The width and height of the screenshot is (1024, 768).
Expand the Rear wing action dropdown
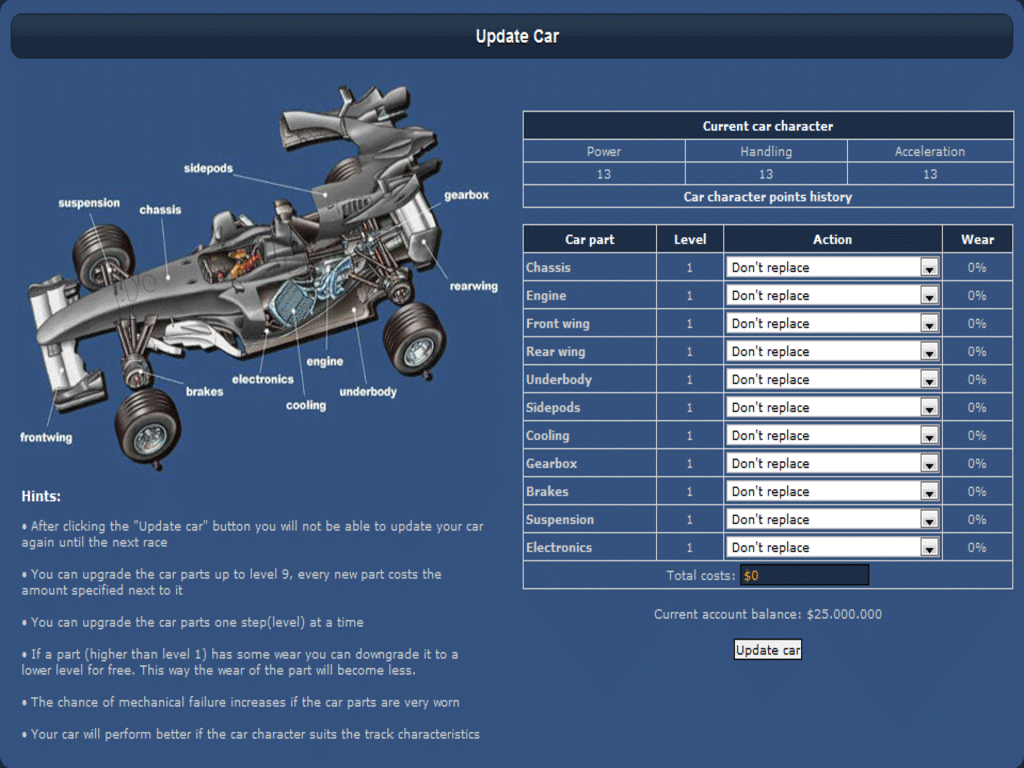tap(832, 351)
